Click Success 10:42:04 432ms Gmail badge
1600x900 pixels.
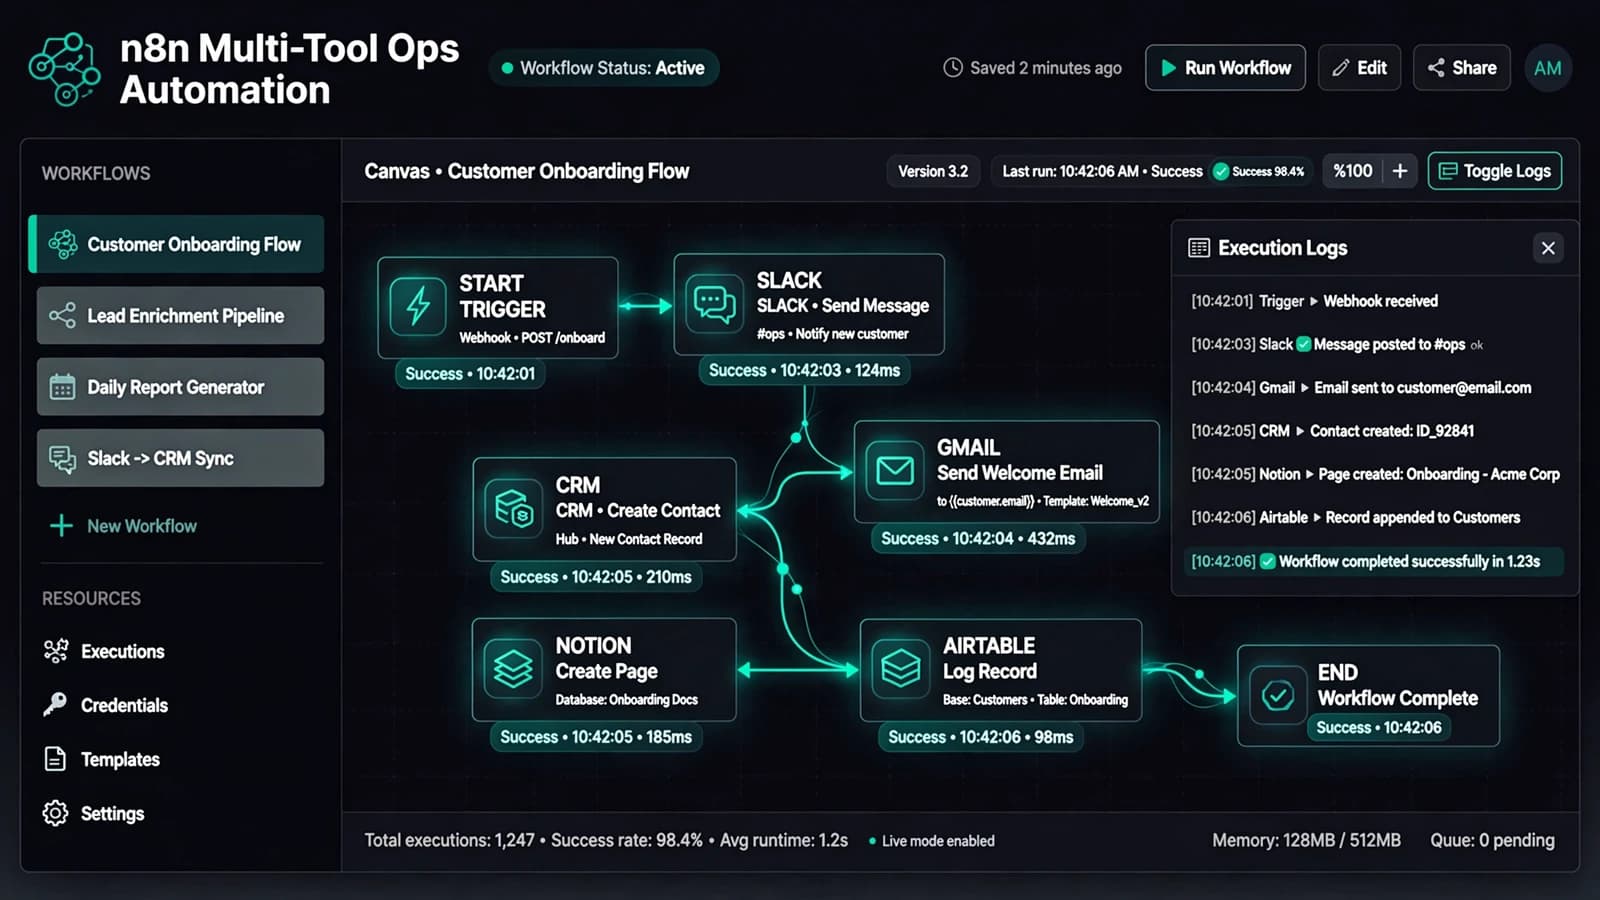point(978,538)
